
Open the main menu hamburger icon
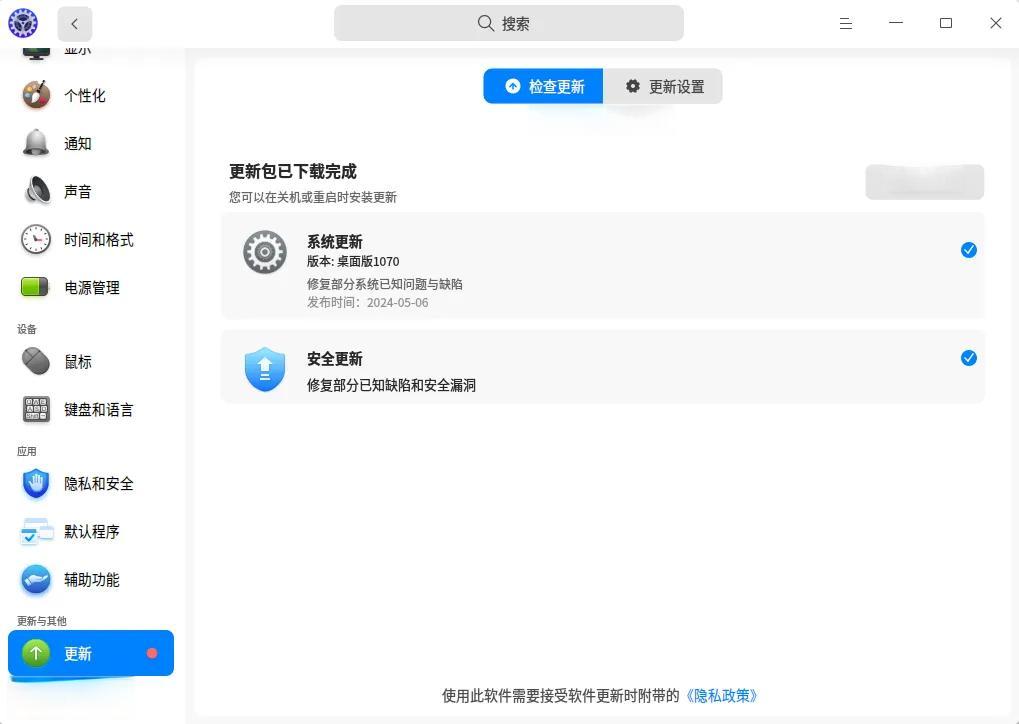coord(846,23)
